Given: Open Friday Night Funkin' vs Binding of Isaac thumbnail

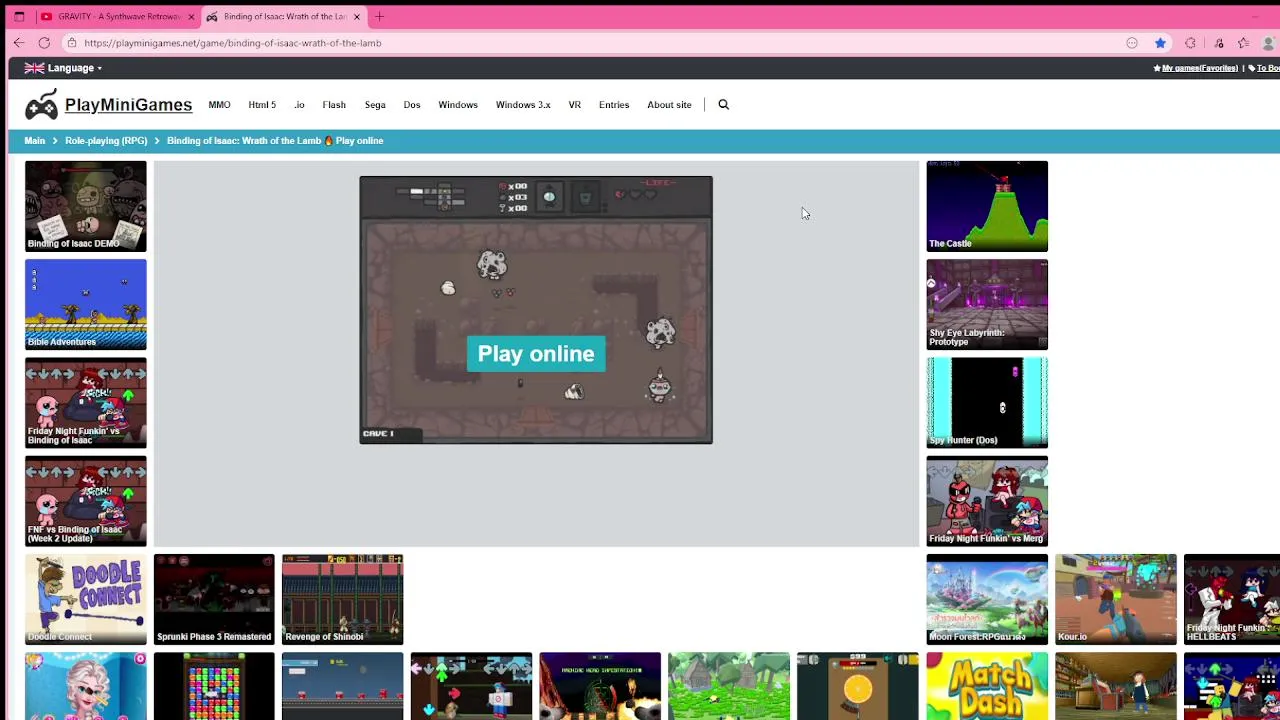Looking at the screenshot, I should tap(86, 403).
